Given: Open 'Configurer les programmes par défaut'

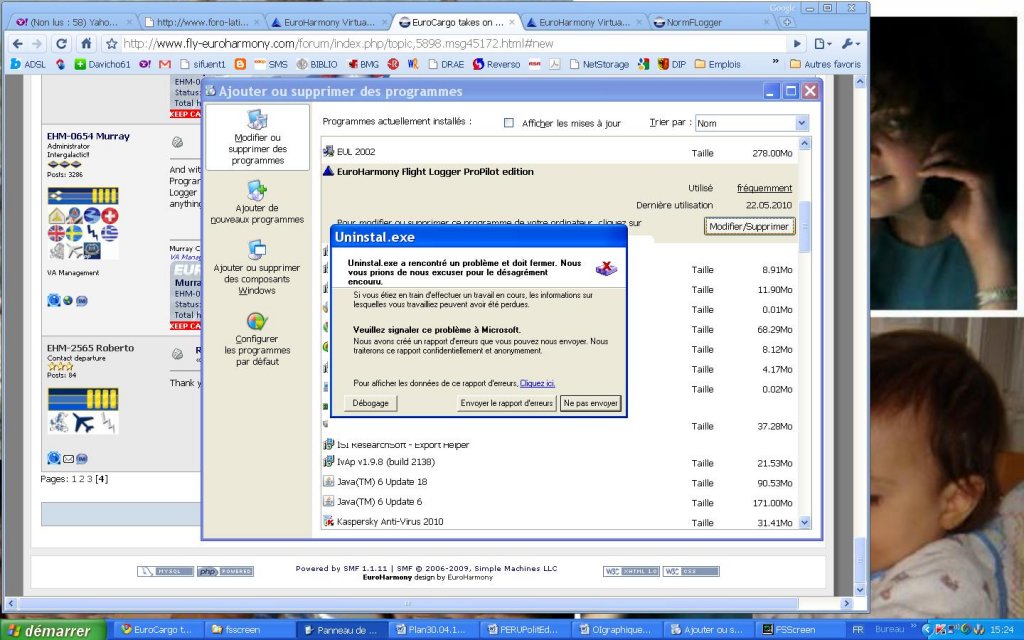Looking at the screenshot, I should coord(257,338).
